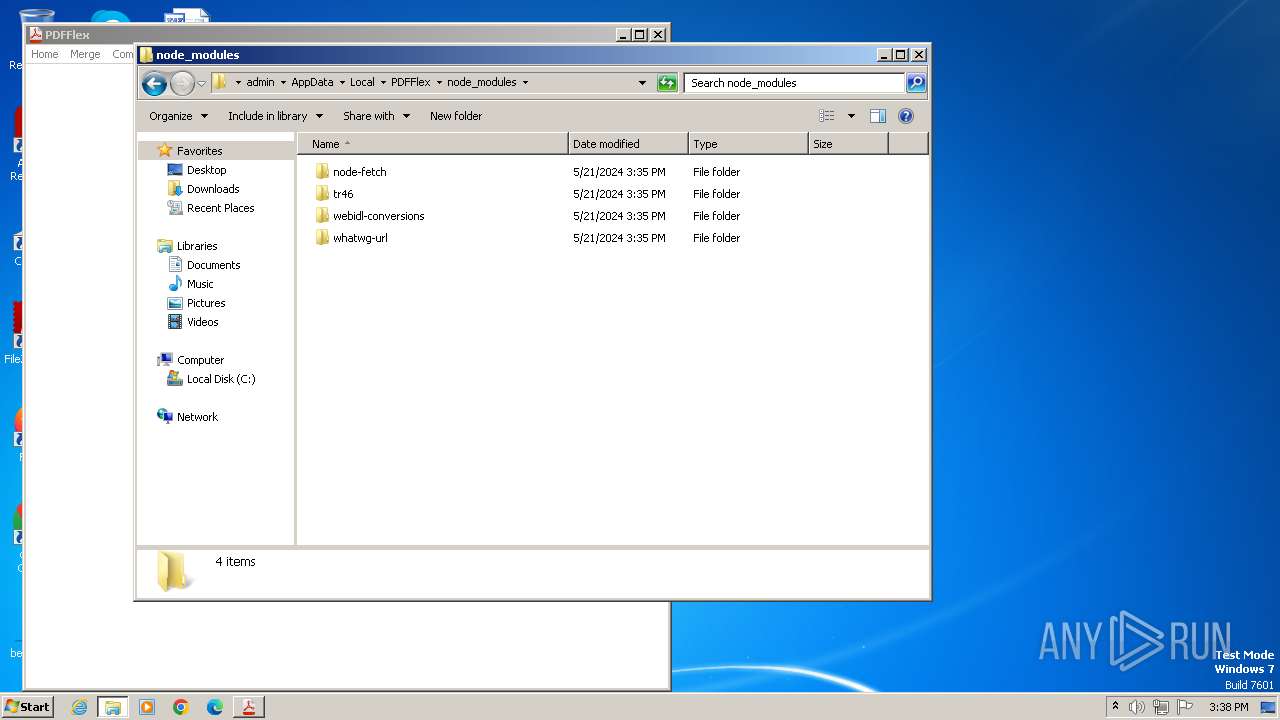Open the Home menu in PDFFlex window
The width and height of the screenshot is (1280, 720).
pyautogui.click(x=45, y=54)
